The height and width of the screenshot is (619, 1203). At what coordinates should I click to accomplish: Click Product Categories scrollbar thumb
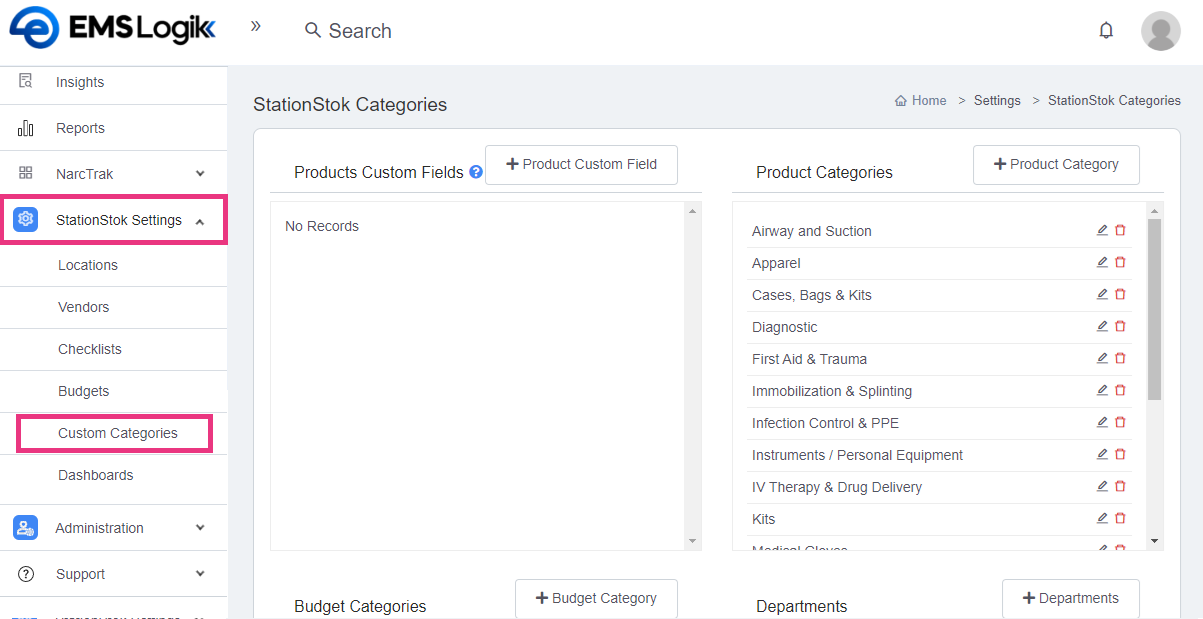[x=1155, y=310]
